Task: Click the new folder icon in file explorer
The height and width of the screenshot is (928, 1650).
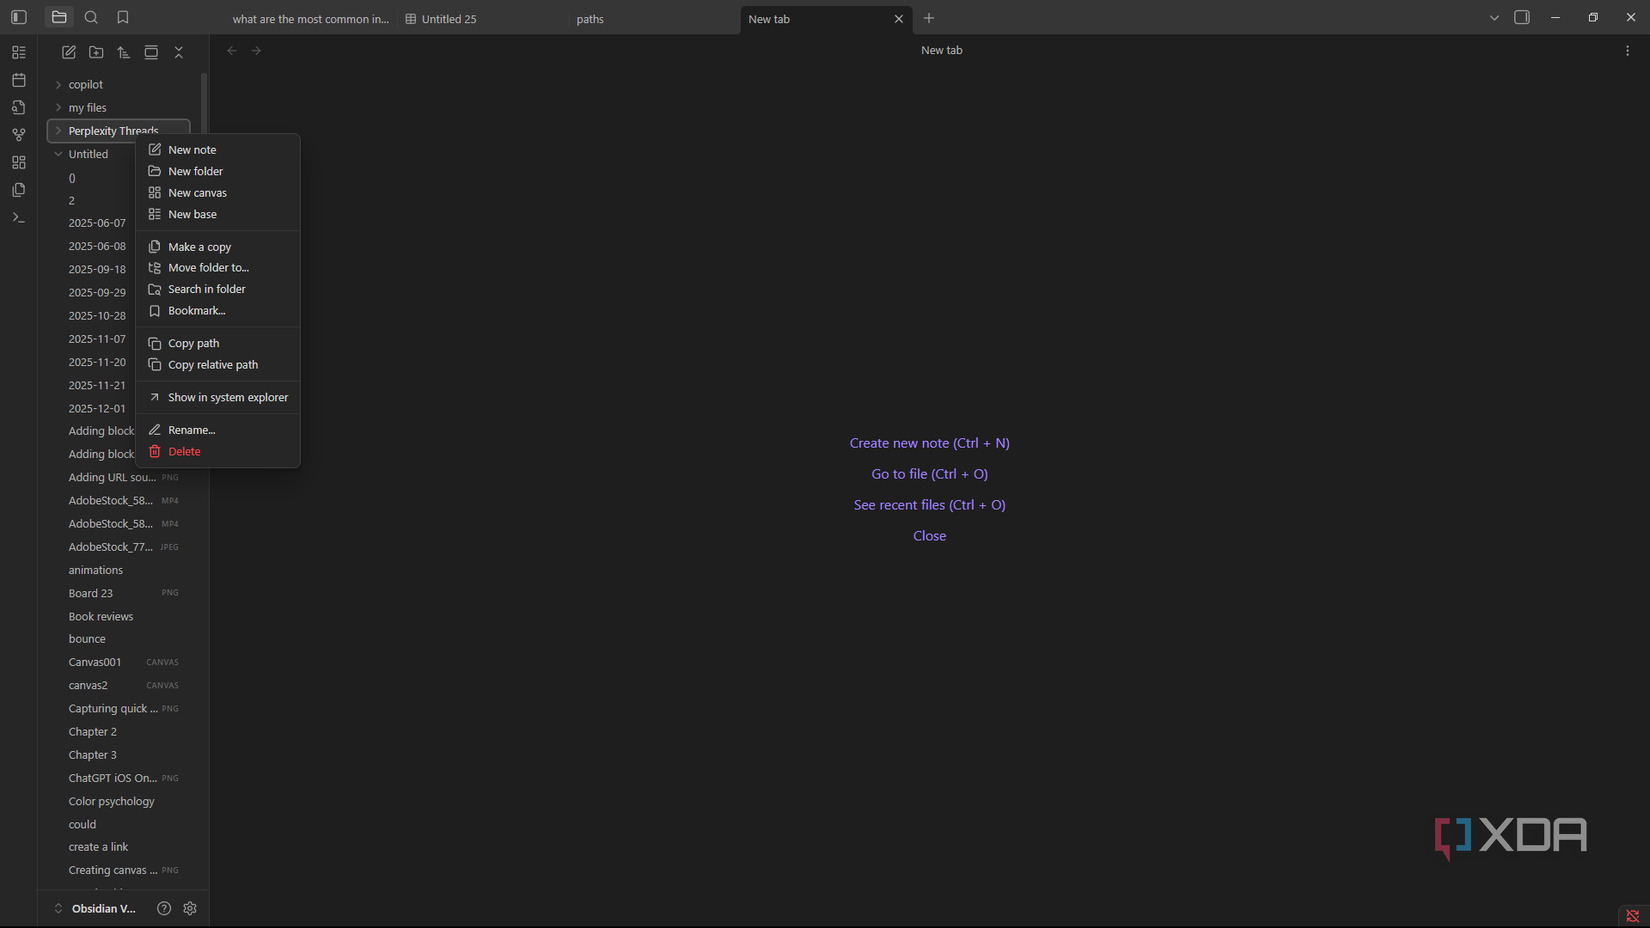Action: tap(96, 52)
